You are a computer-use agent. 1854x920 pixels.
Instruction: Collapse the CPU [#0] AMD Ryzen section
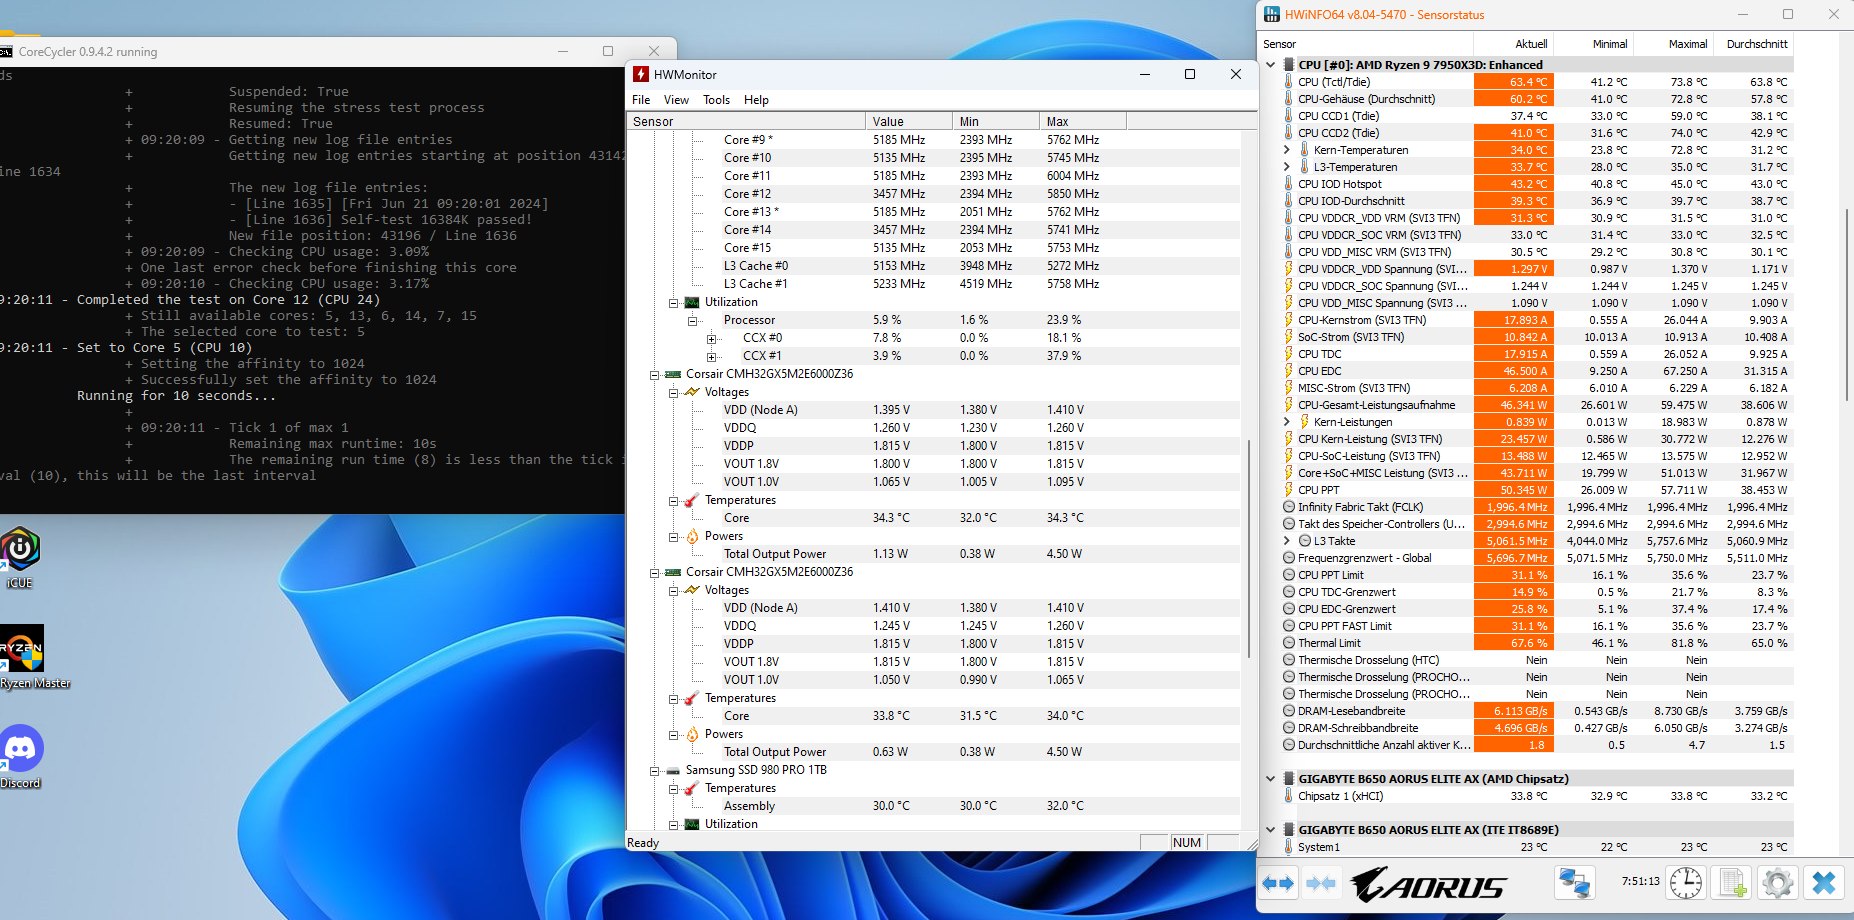click(1270, 65)
